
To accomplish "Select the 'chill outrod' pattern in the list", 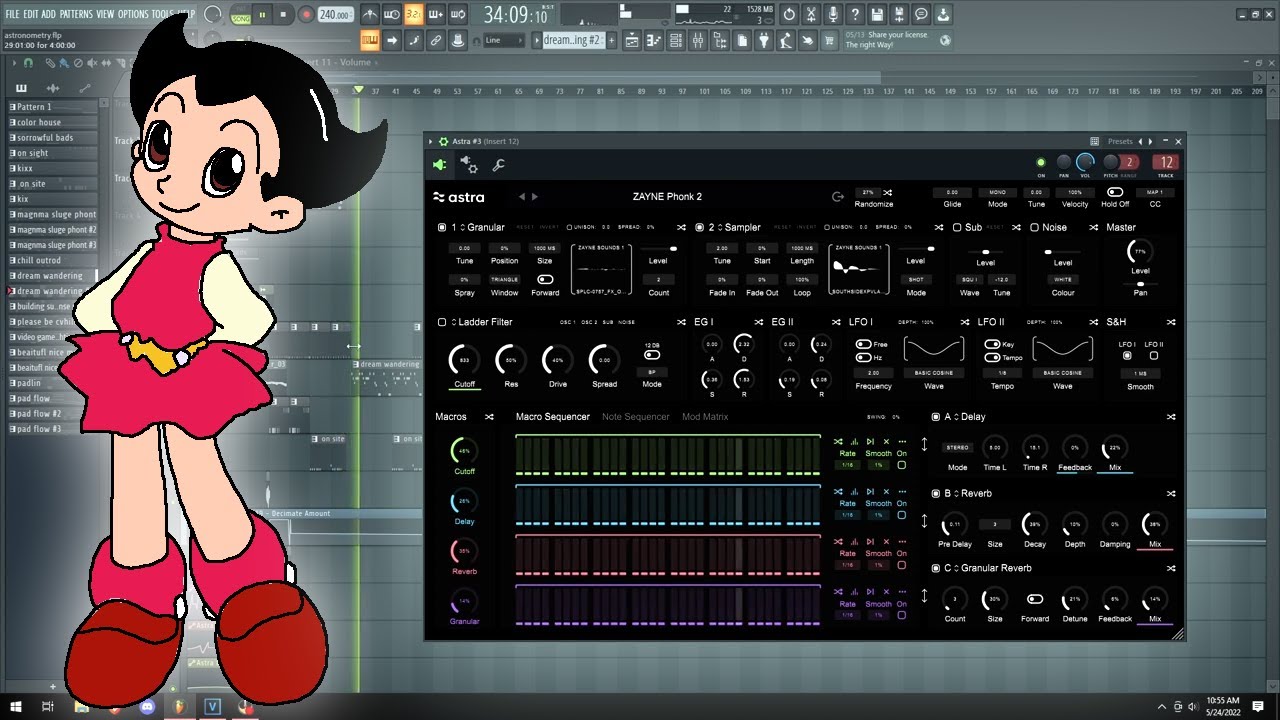I will click(x=53, y=260).
